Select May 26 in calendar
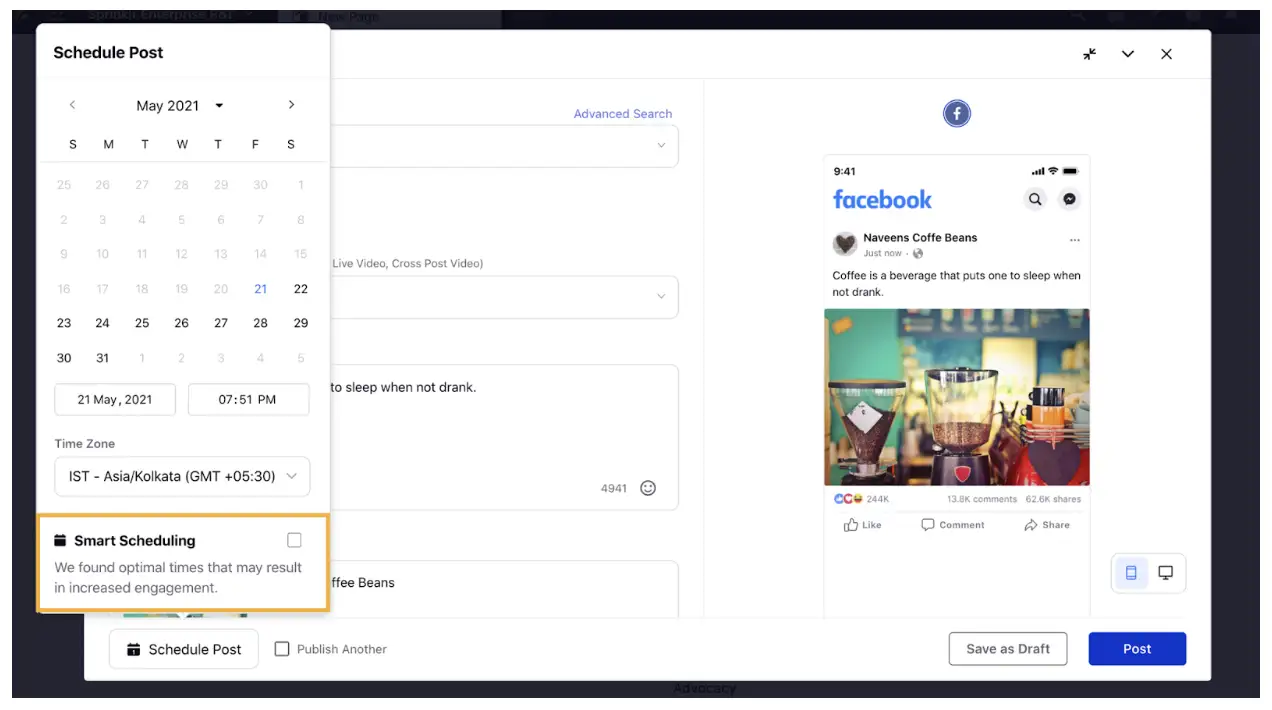This screenshot has height=710, width=1272. point(181,323)
